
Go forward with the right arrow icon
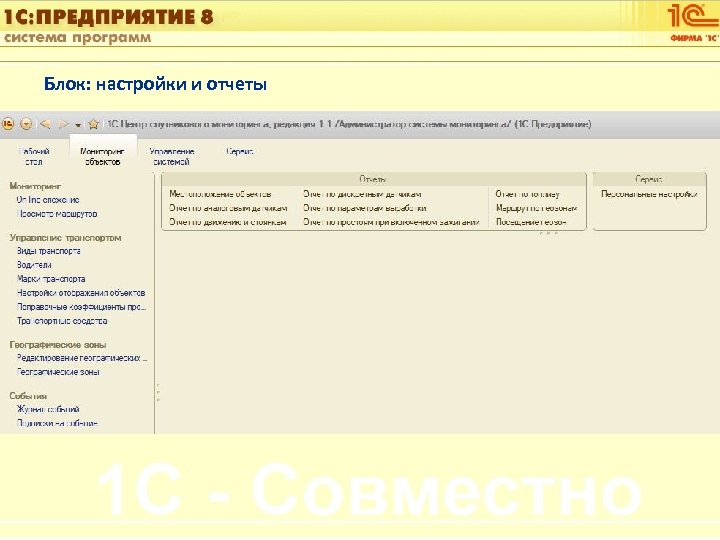click(63, 124)
